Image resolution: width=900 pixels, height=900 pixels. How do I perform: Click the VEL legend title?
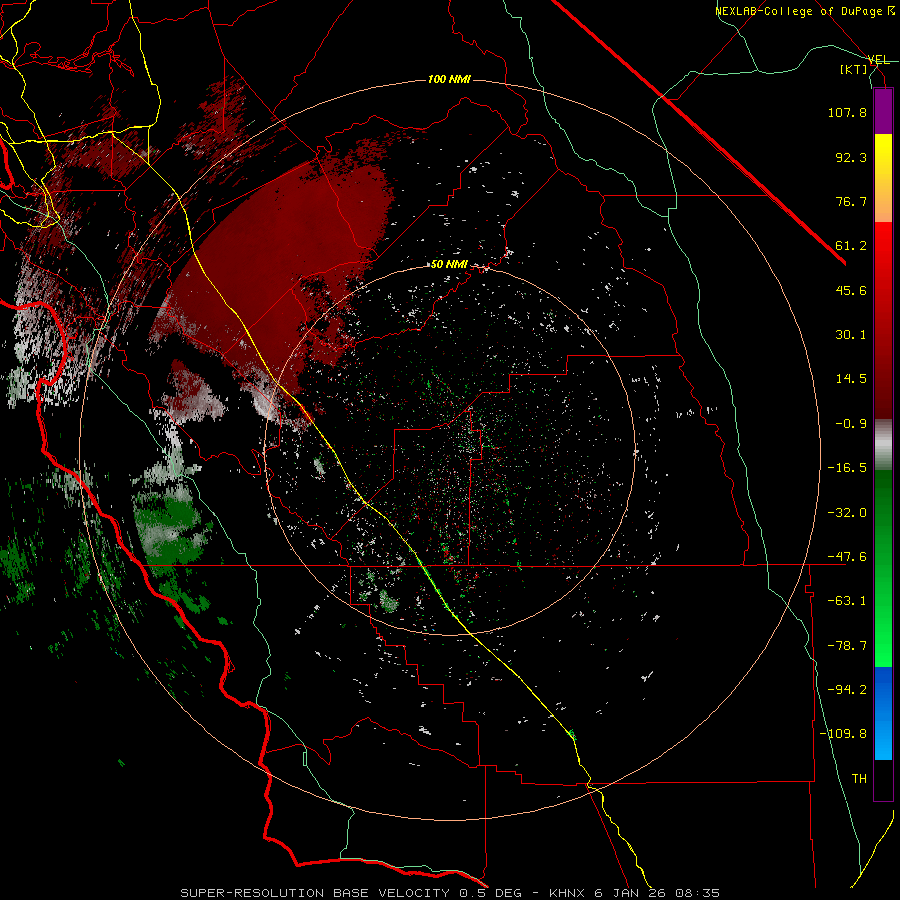click(878, 60)
